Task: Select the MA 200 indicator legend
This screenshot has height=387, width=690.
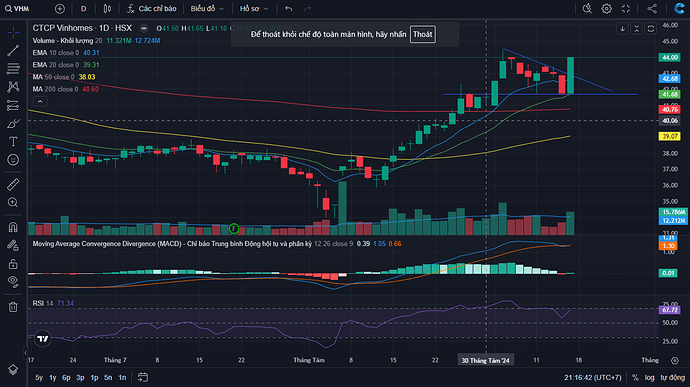Action: pyautogui.click(x=66, y=89)
